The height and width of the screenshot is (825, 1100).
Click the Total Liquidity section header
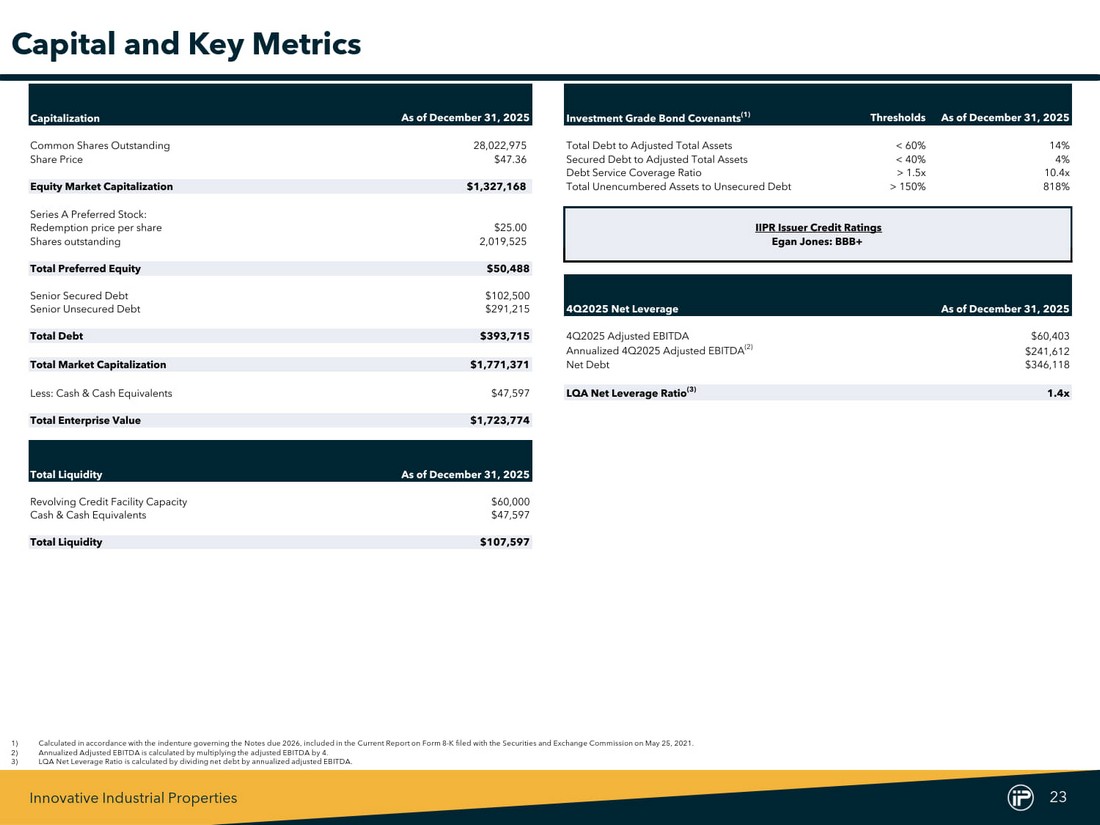click(x=66, y=475)
